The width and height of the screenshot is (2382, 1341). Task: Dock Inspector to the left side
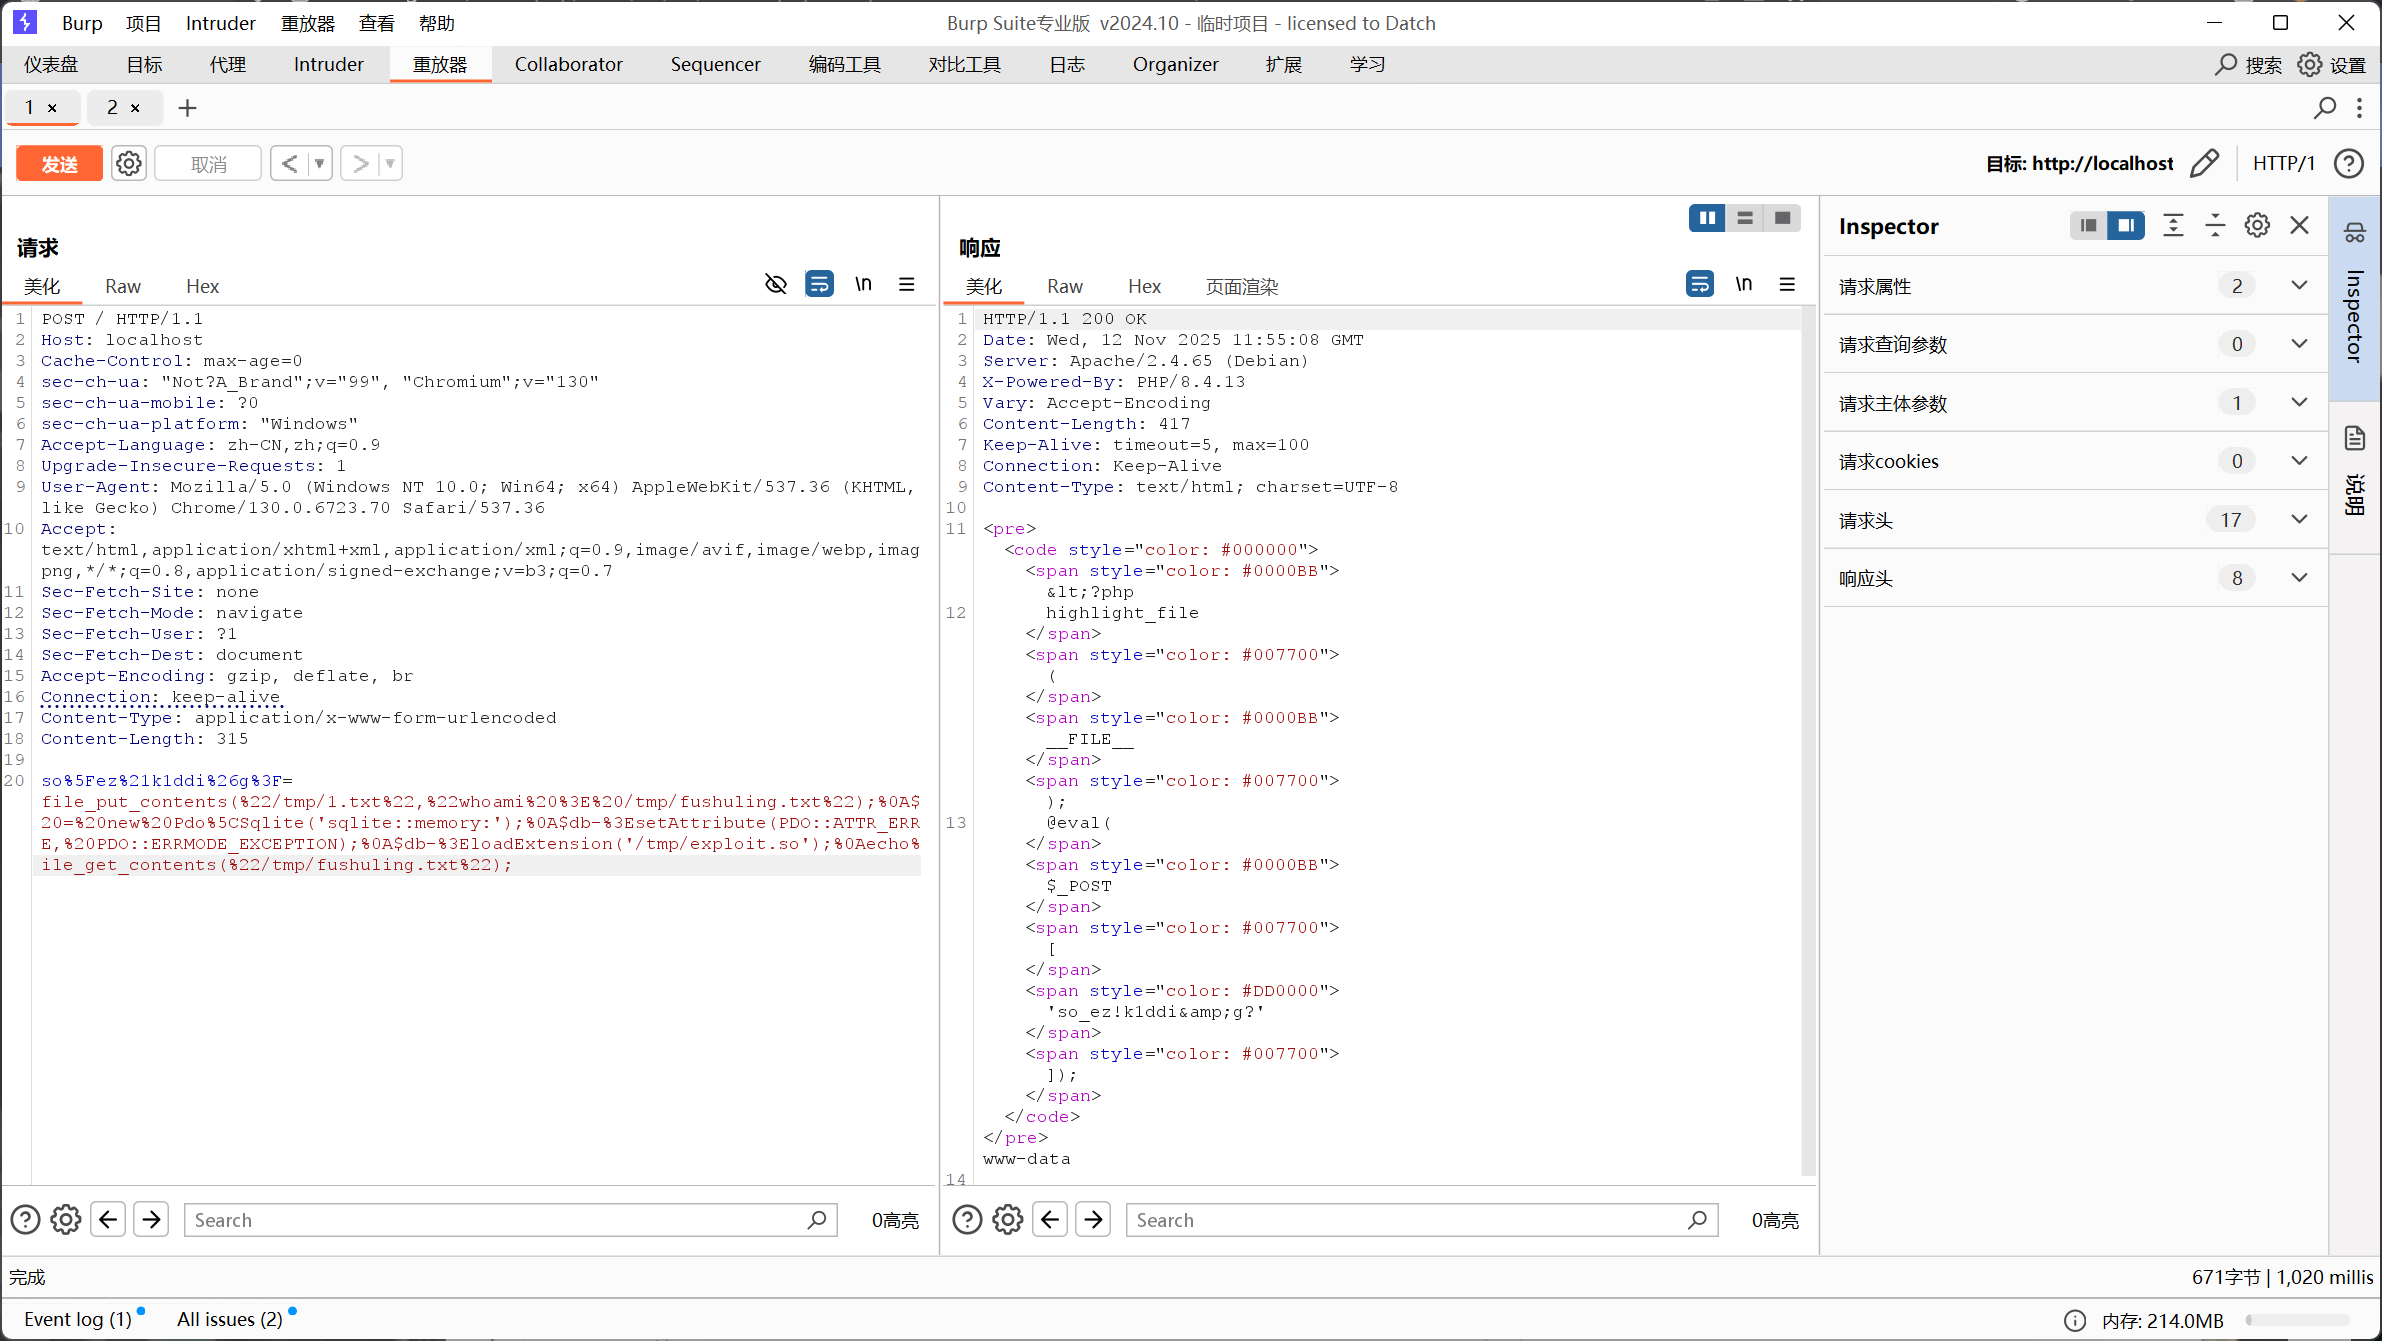(2088, 226)
